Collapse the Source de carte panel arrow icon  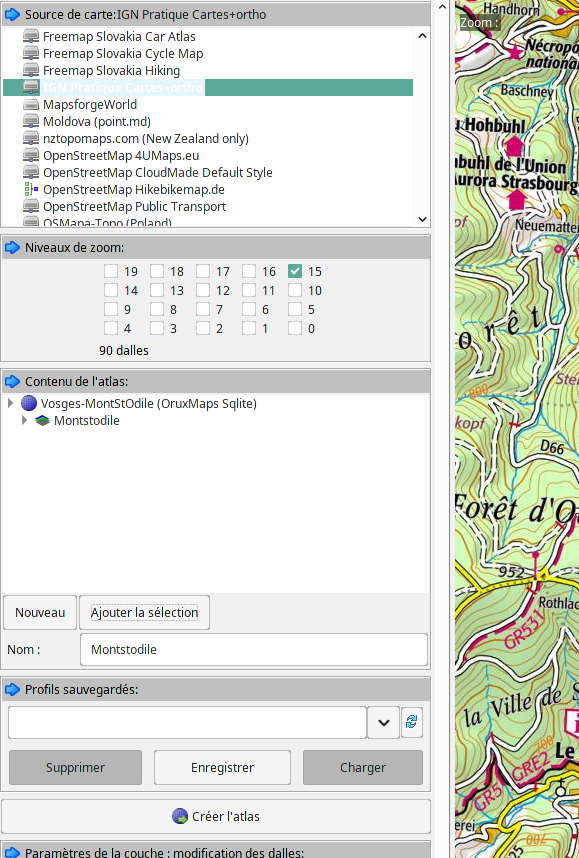[x=12, y=15]
